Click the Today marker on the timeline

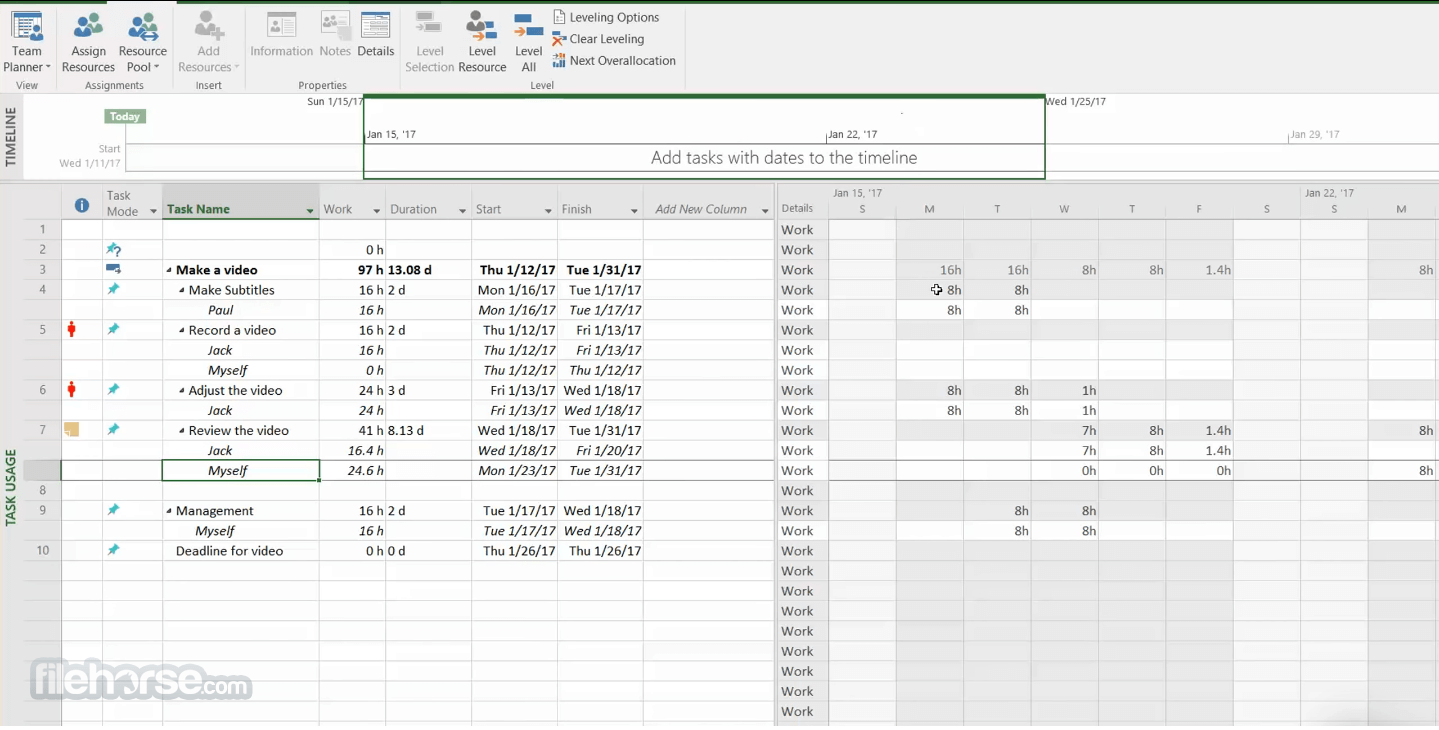pyautogui.click(x=125, y=116)
